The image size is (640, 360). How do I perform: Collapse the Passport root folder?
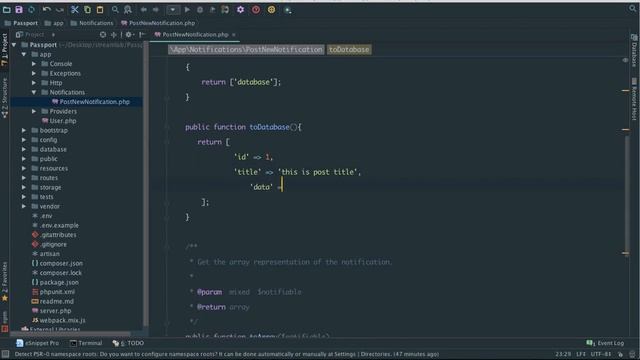pyautogui.click(x=14, y=45)
